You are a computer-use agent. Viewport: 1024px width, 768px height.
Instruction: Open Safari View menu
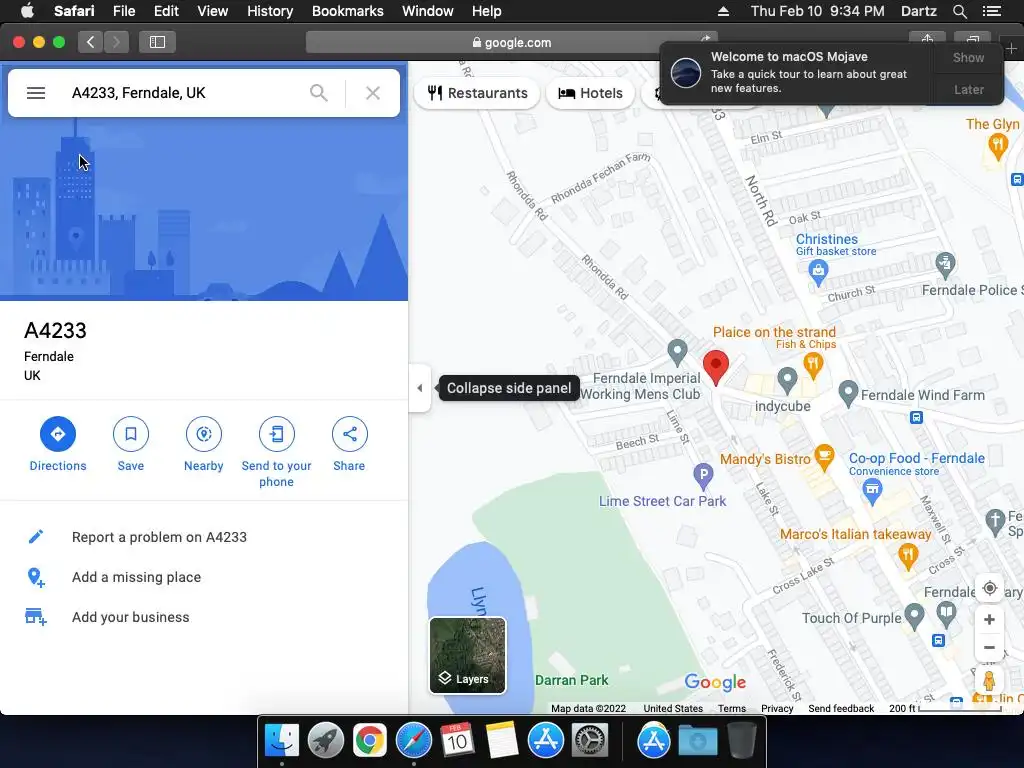(212, 11)
